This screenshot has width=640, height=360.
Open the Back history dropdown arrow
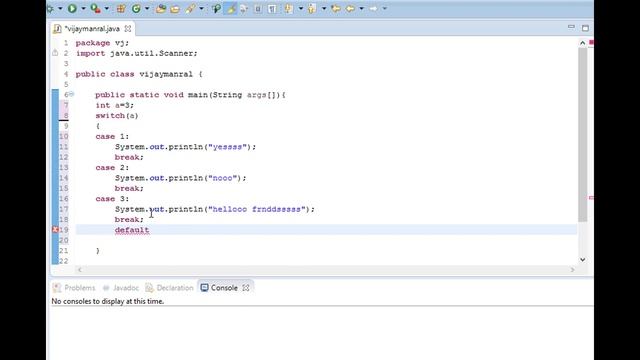click(x=362, y=9)
